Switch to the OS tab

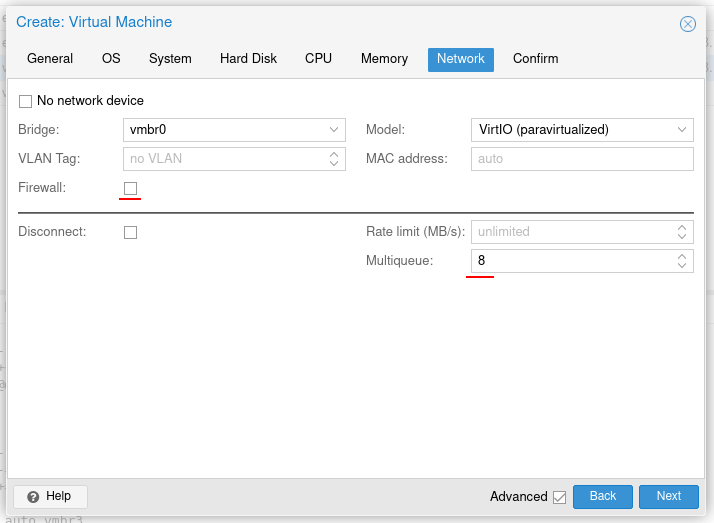click(x=111, y=59)
